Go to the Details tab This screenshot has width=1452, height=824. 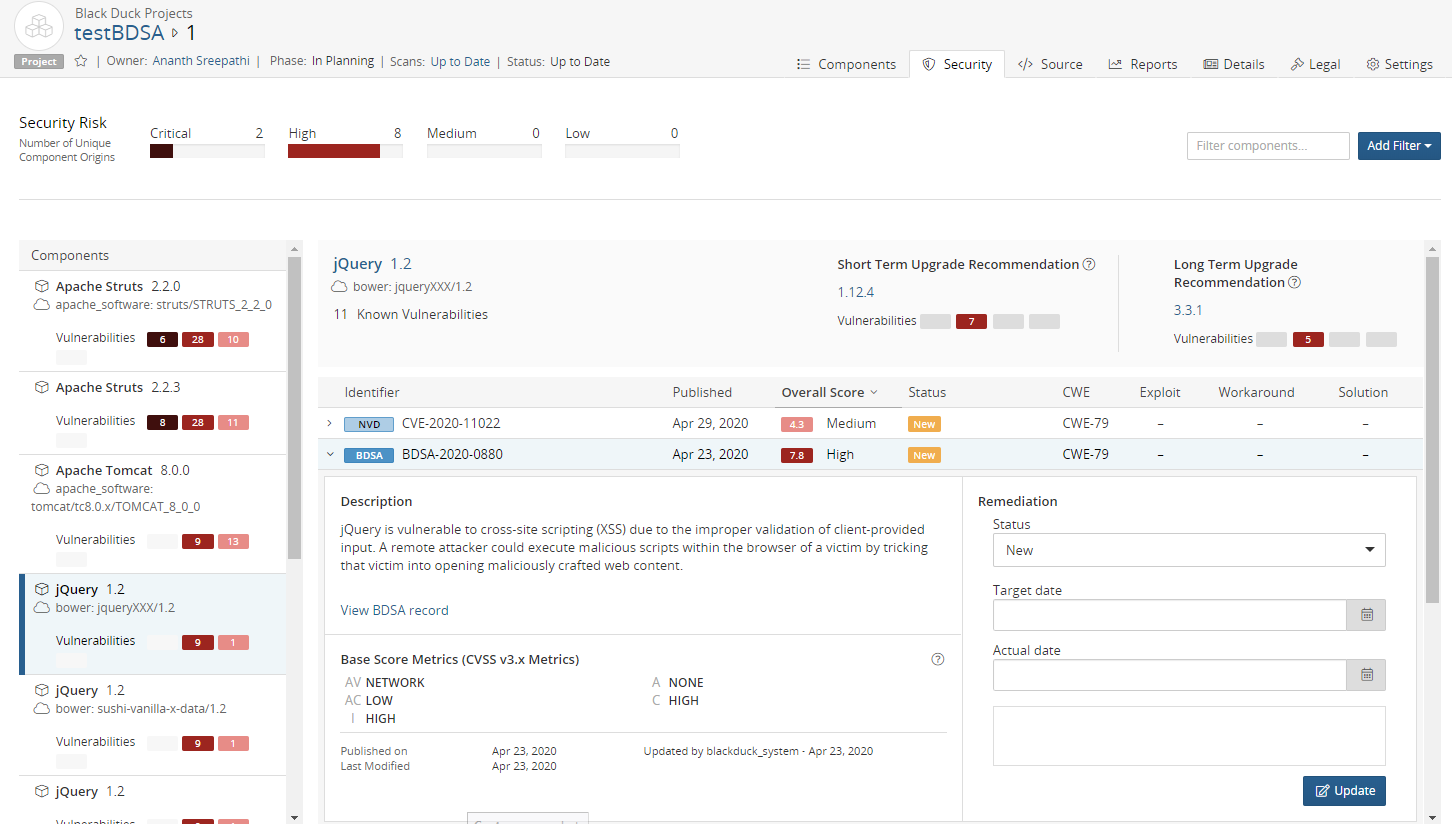(1234, 64)
